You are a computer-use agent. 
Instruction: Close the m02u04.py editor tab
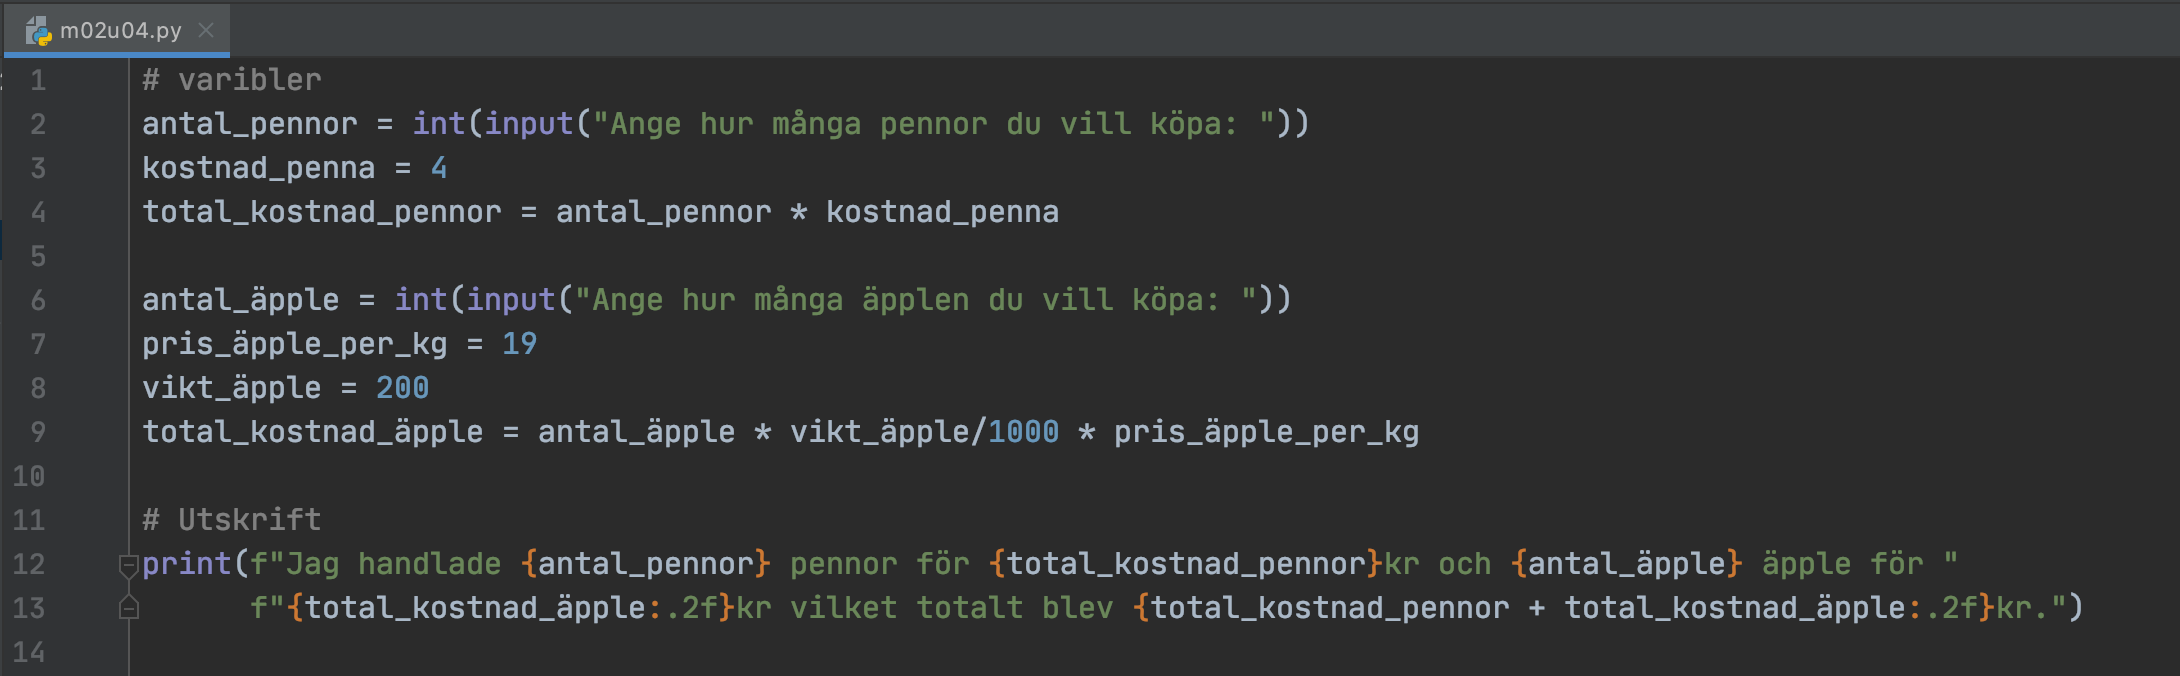[x=206, y=30]
